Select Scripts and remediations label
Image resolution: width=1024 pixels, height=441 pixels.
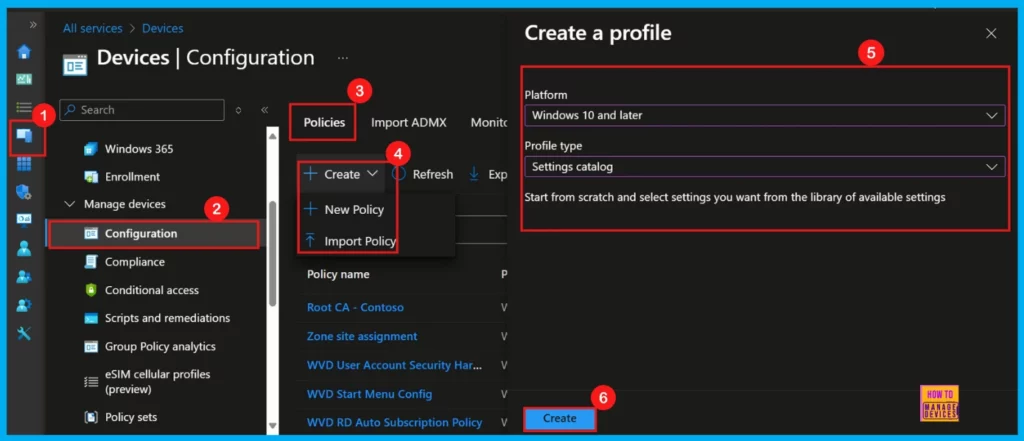pos(167,318)
